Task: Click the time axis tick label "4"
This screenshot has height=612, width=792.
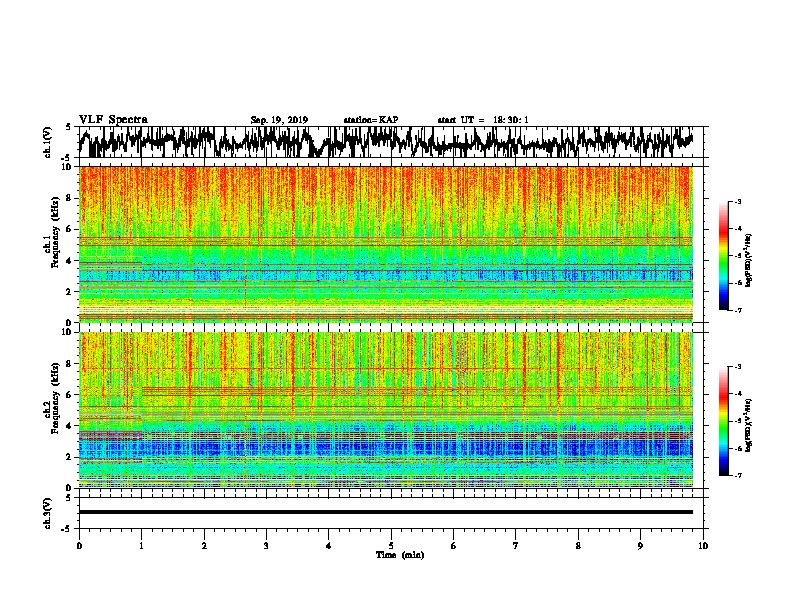Action: (x=329, y=546)
